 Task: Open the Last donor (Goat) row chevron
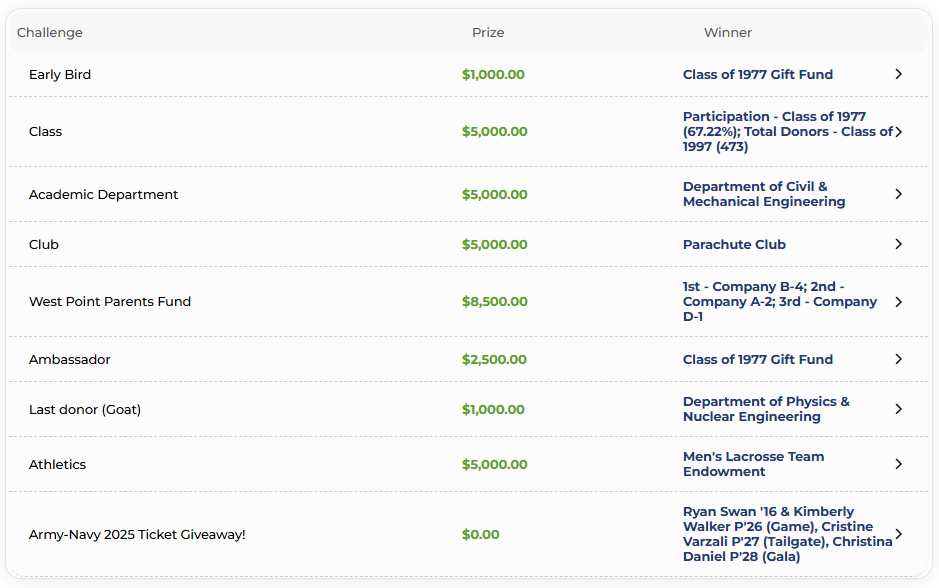click(898, 409)
